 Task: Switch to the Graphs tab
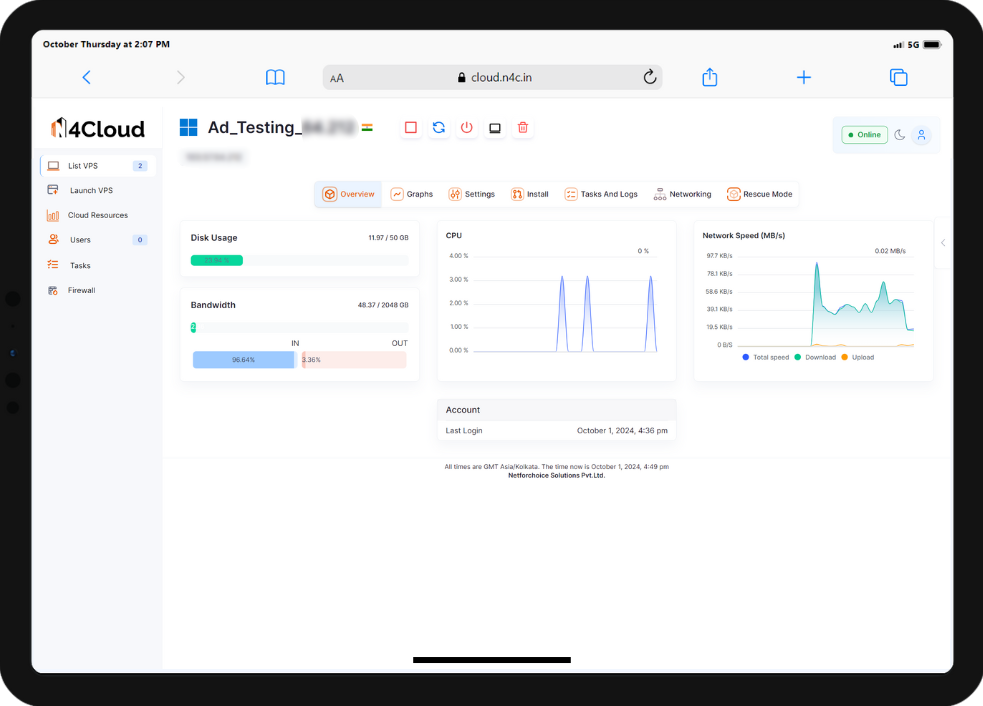coord(411,194)
